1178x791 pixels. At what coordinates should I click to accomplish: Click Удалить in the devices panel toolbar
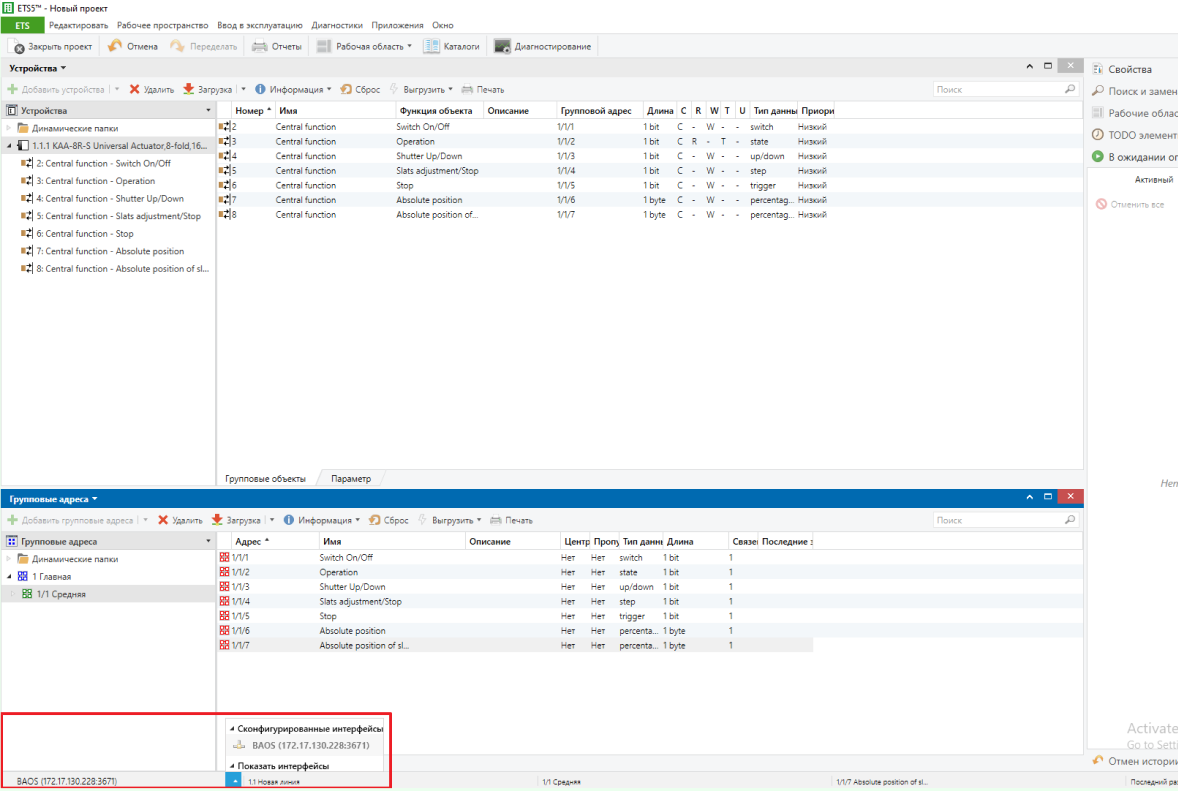point(151,89)
